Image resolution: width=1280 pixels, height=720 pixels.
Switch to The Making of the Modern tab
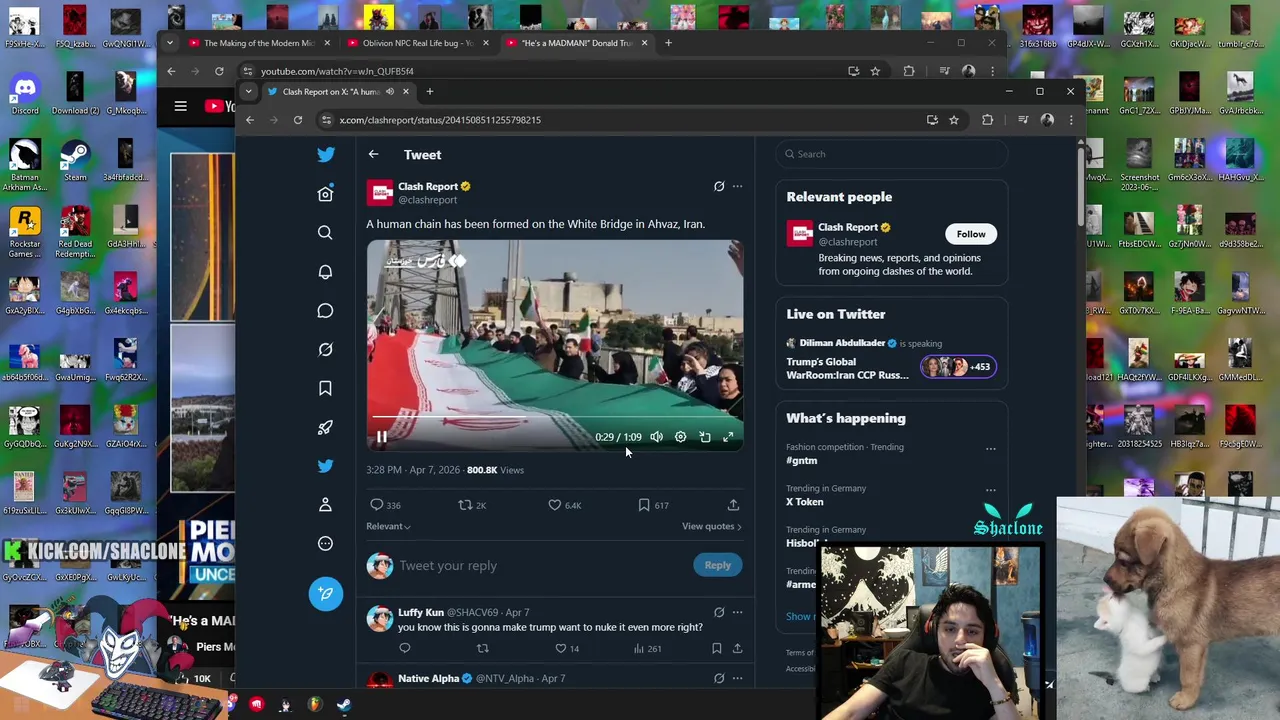click(x=259, y=43)
